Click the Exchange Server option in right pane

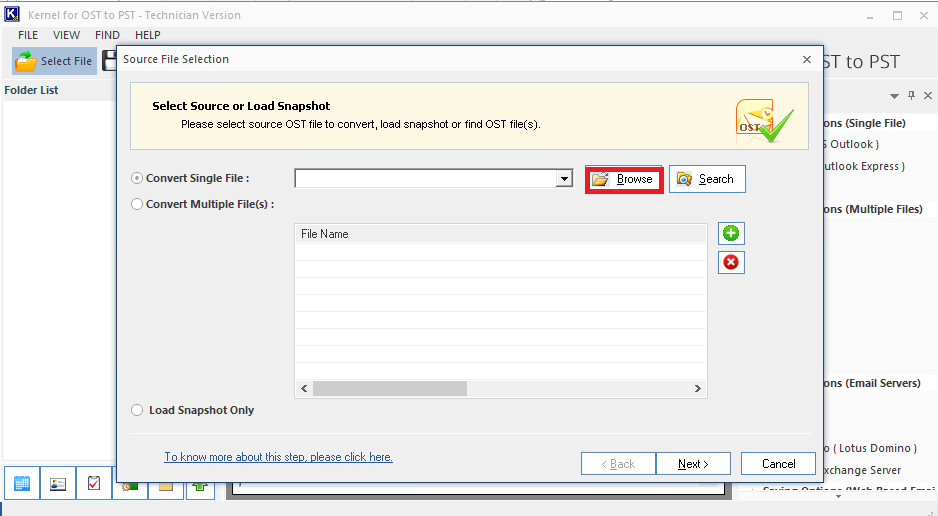click(862, 471)
